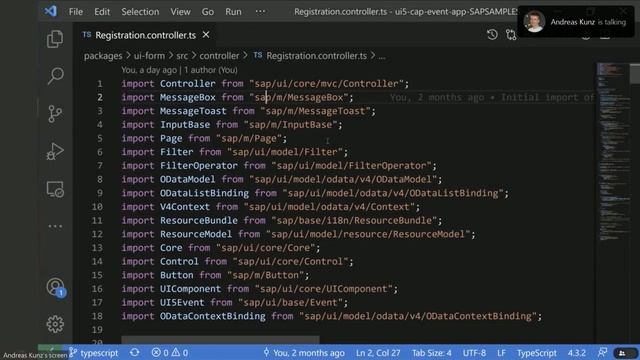Change the LF end of line sequence
640x360 pixels.
pyautogui.click(x=501, y=353)
